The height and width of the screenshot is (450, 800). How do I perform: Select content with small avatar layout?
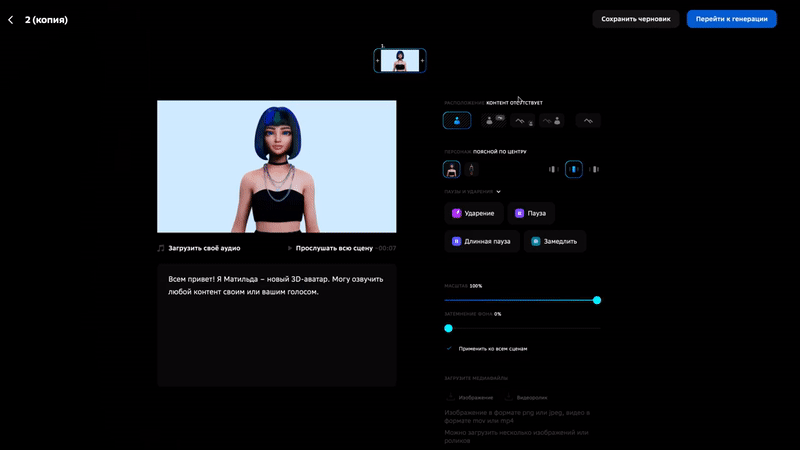click(523, 120)
